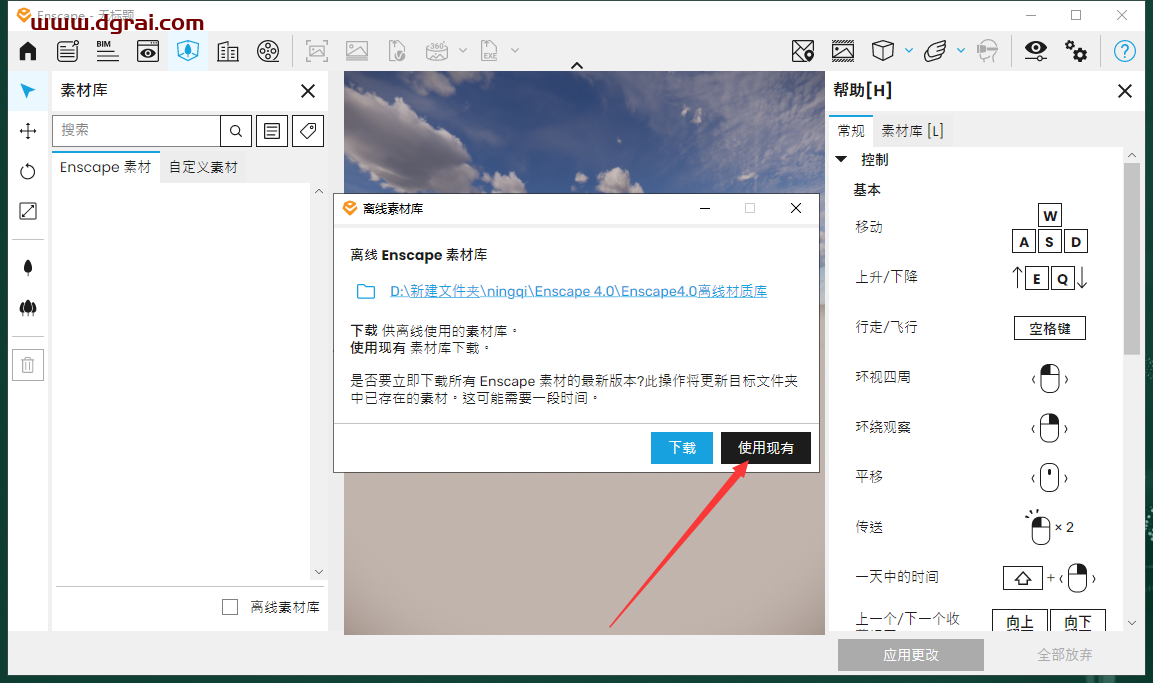Click the screenshot capture icon
Screen dimensions: 1153x683
point(317,51)
